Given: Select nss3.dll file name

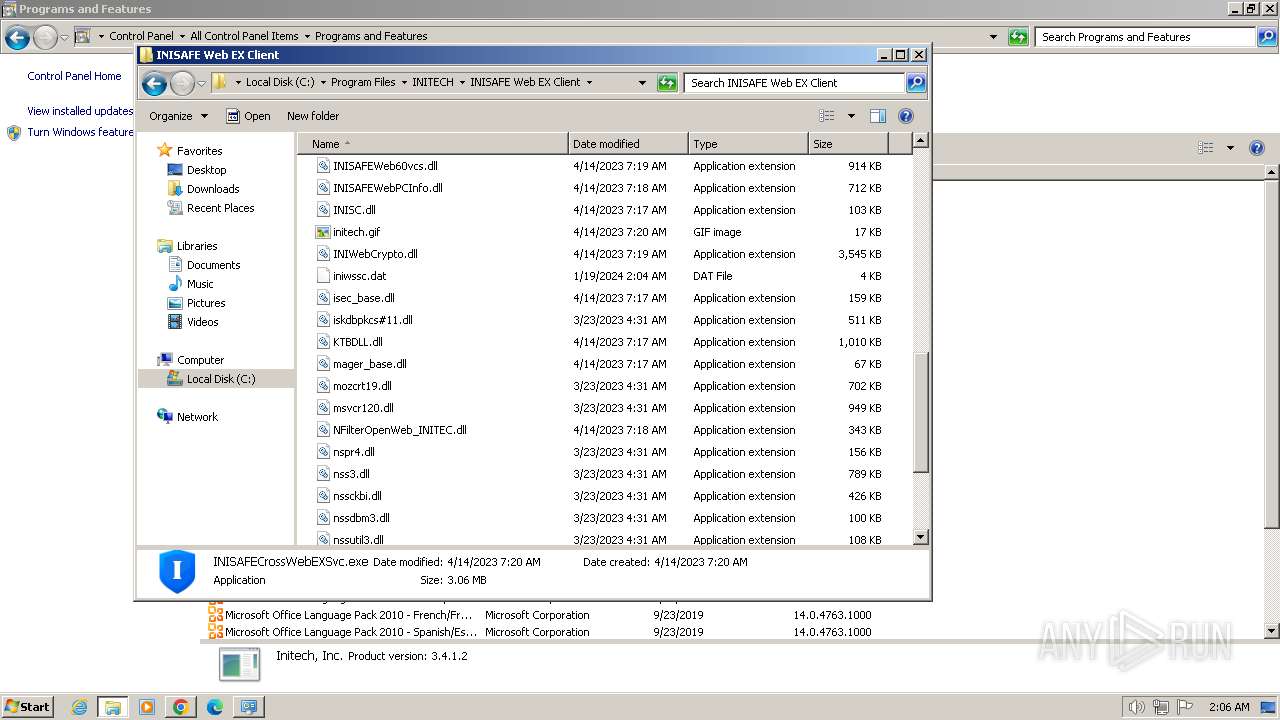Looking at the screenshot, I should (351, 474).
